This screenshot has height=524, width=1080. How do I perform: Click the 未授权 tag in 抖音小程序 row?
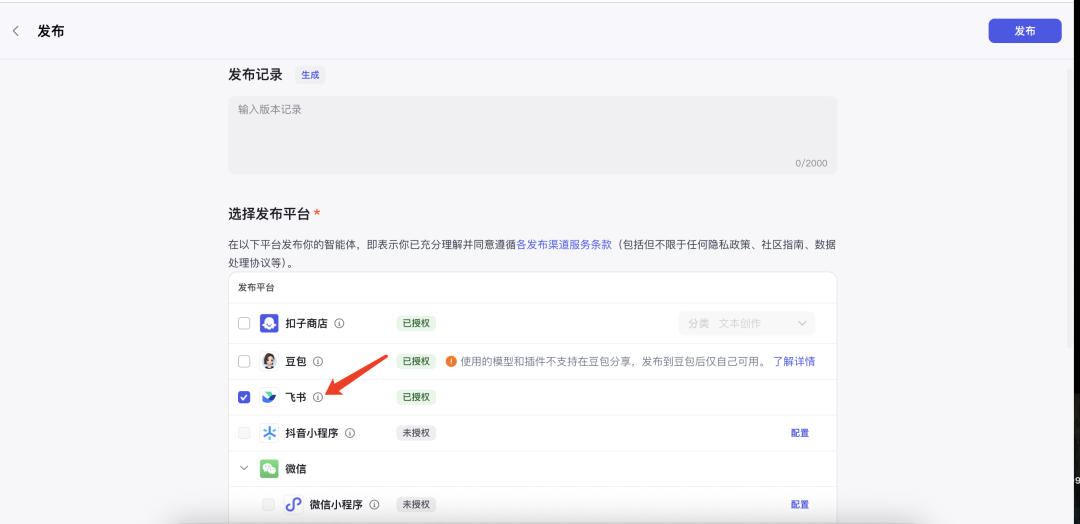point(416,433)
